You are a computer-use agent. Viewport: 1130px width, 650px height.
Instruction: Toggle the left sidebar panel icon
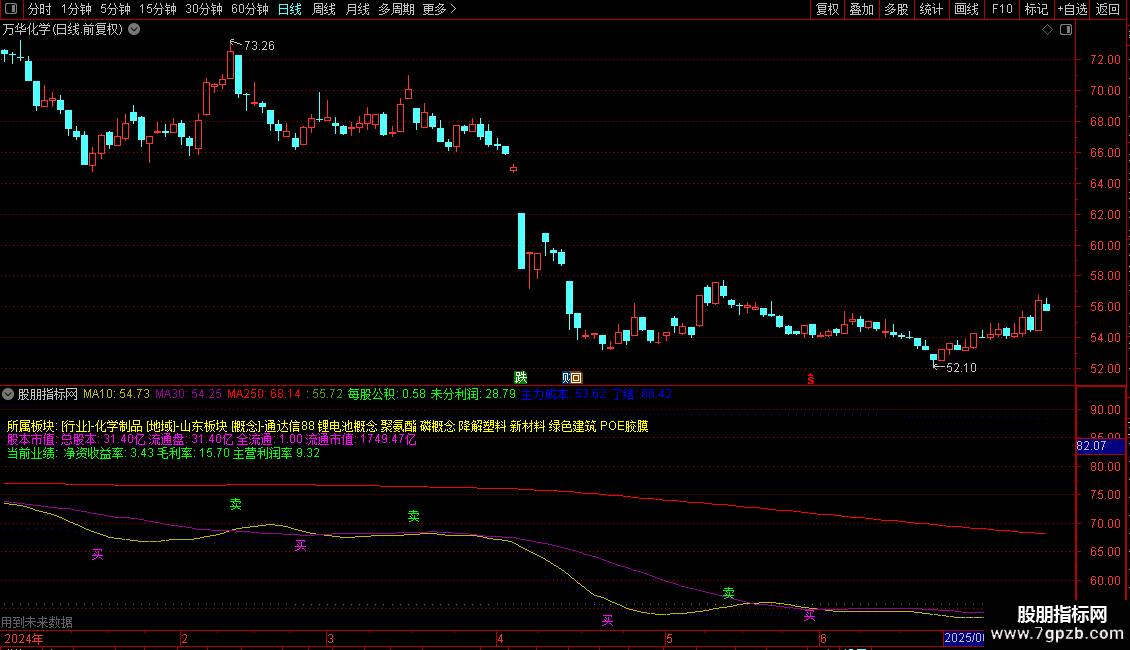pyautogui.click(x=11, y=9)
